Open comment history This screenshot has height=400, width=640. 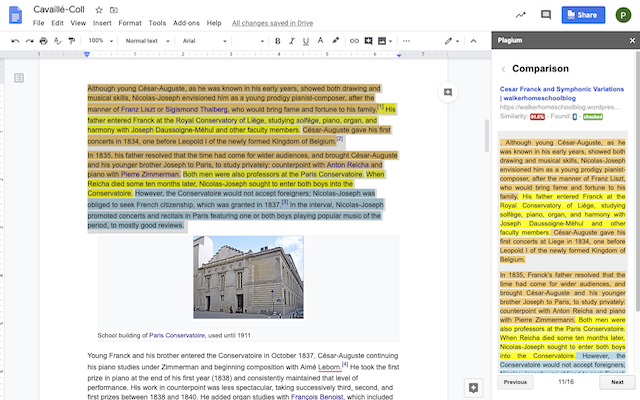tap(546, 15)
